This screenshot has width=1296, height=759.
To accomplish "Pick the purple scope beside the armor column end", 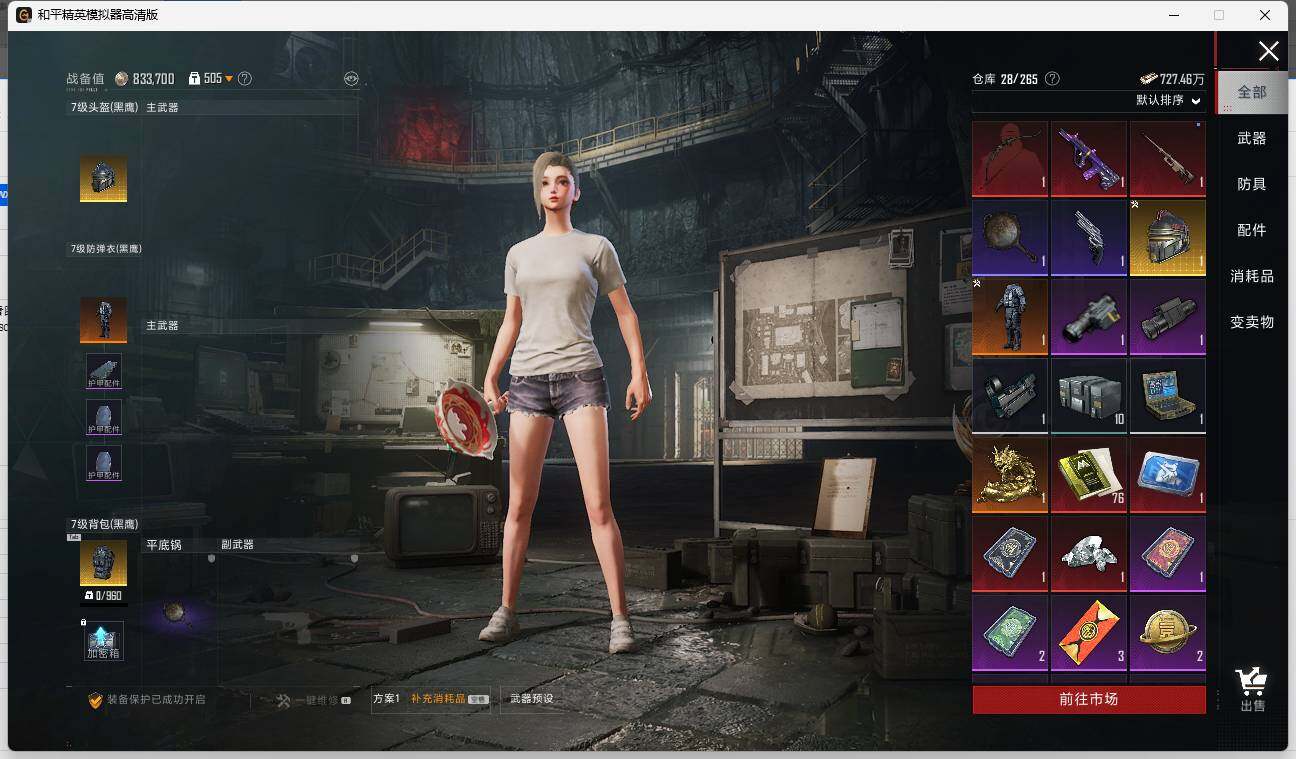I will (x=1168, y=317).
